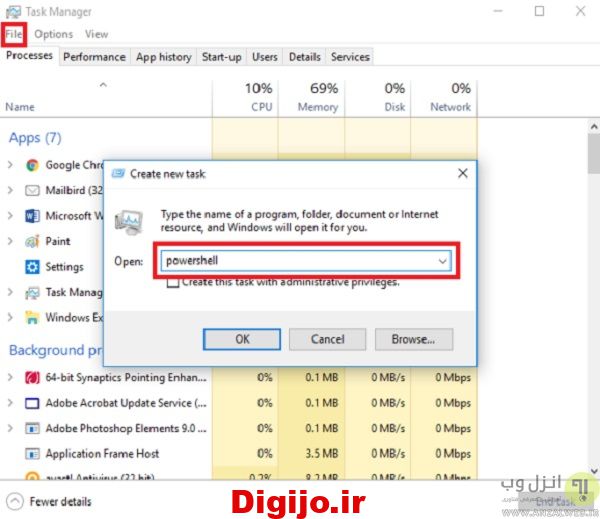Click the Browse... button
This screenshot has width=600, height=519.
[414, 339]
